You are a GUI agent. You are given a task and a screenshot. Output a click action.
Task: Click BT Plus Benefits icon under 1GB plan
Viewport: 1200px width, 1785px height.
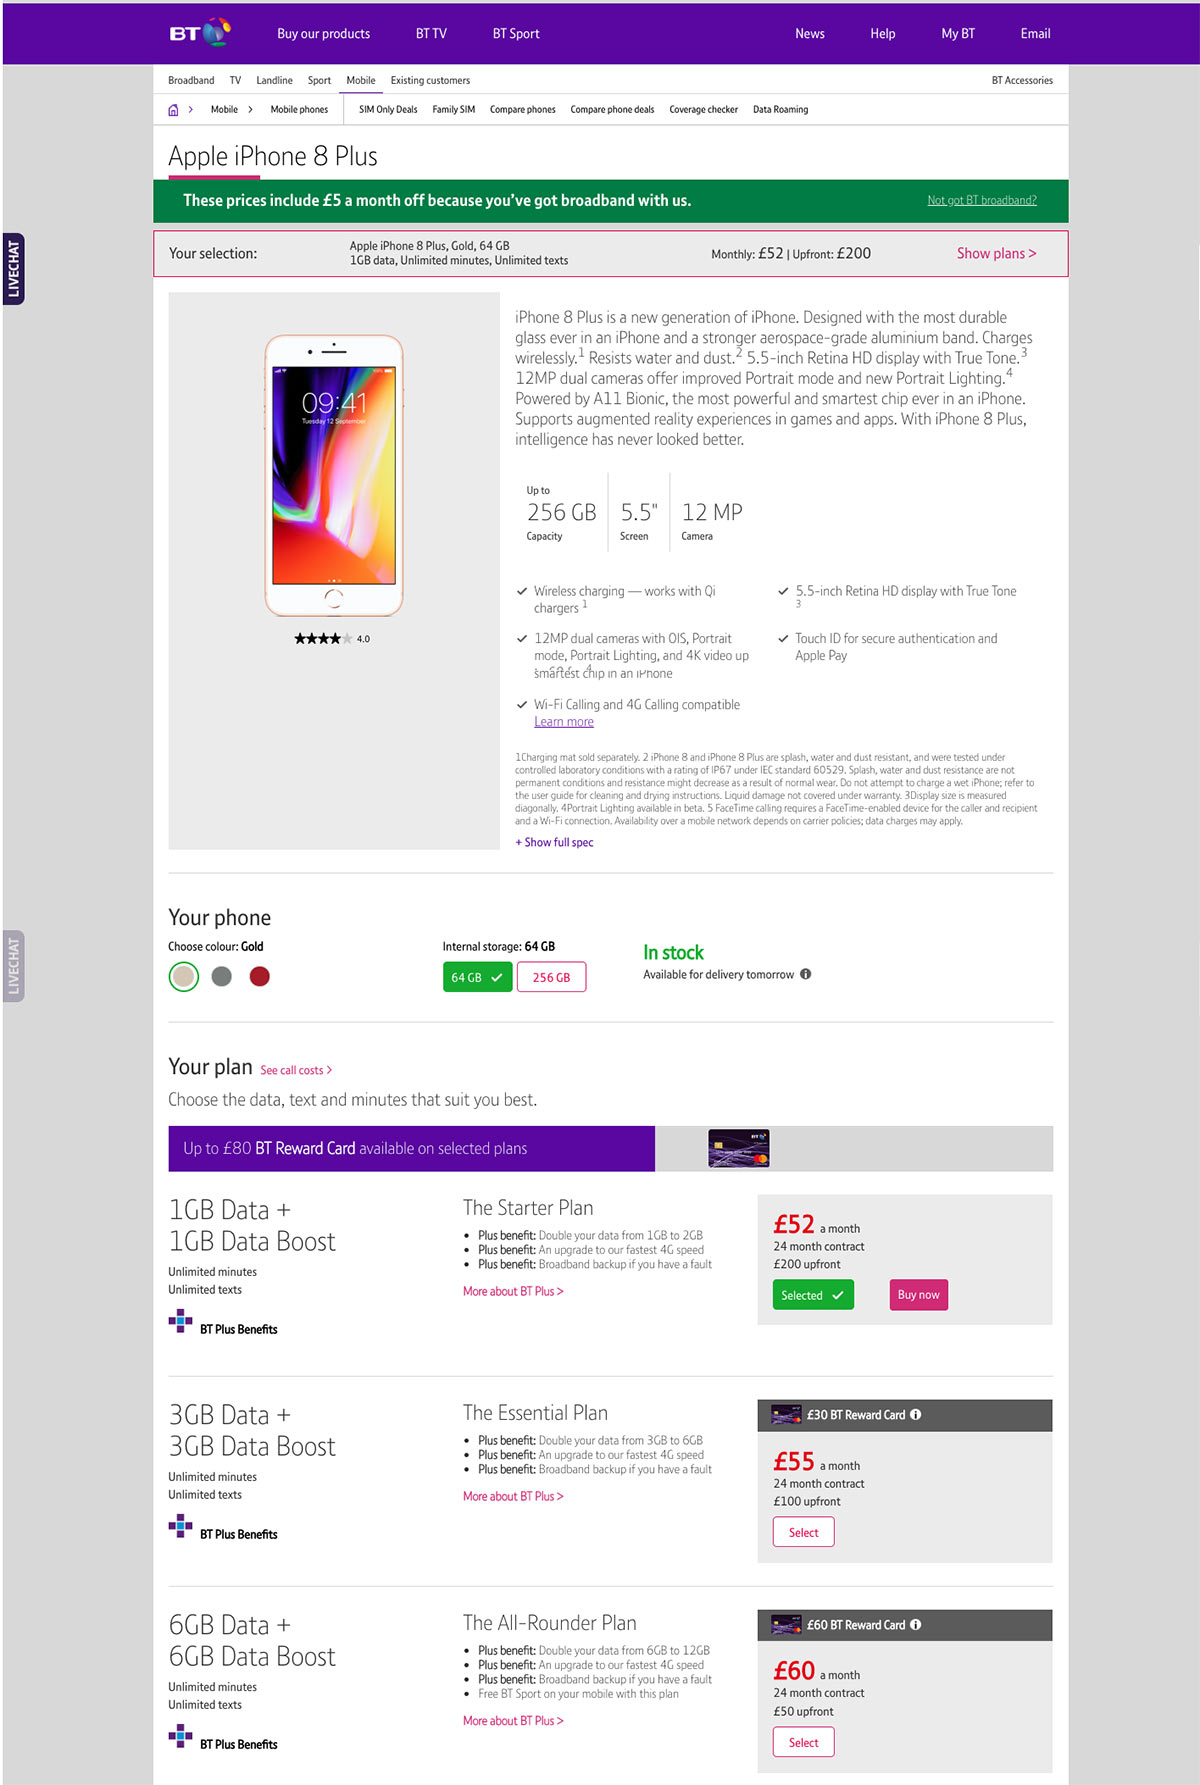click(180, 1322)
